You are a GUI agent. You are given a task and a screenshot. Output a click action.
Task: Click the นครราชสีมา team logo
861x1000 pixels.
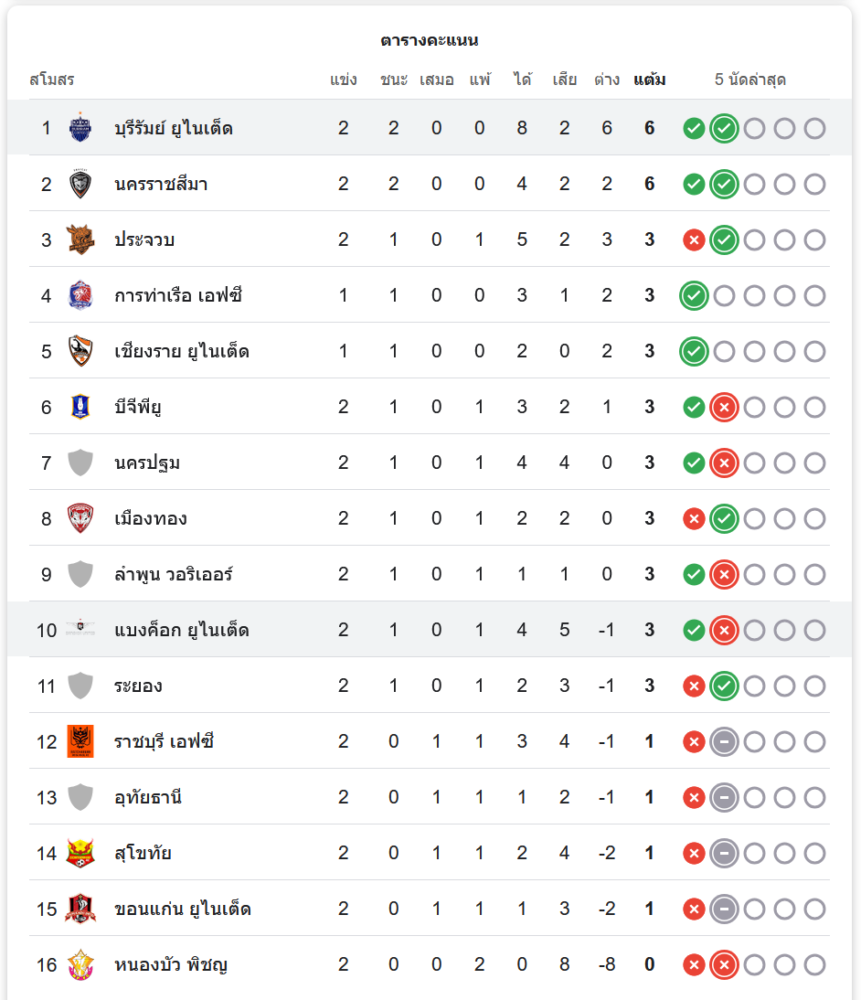tap(80, 184)
